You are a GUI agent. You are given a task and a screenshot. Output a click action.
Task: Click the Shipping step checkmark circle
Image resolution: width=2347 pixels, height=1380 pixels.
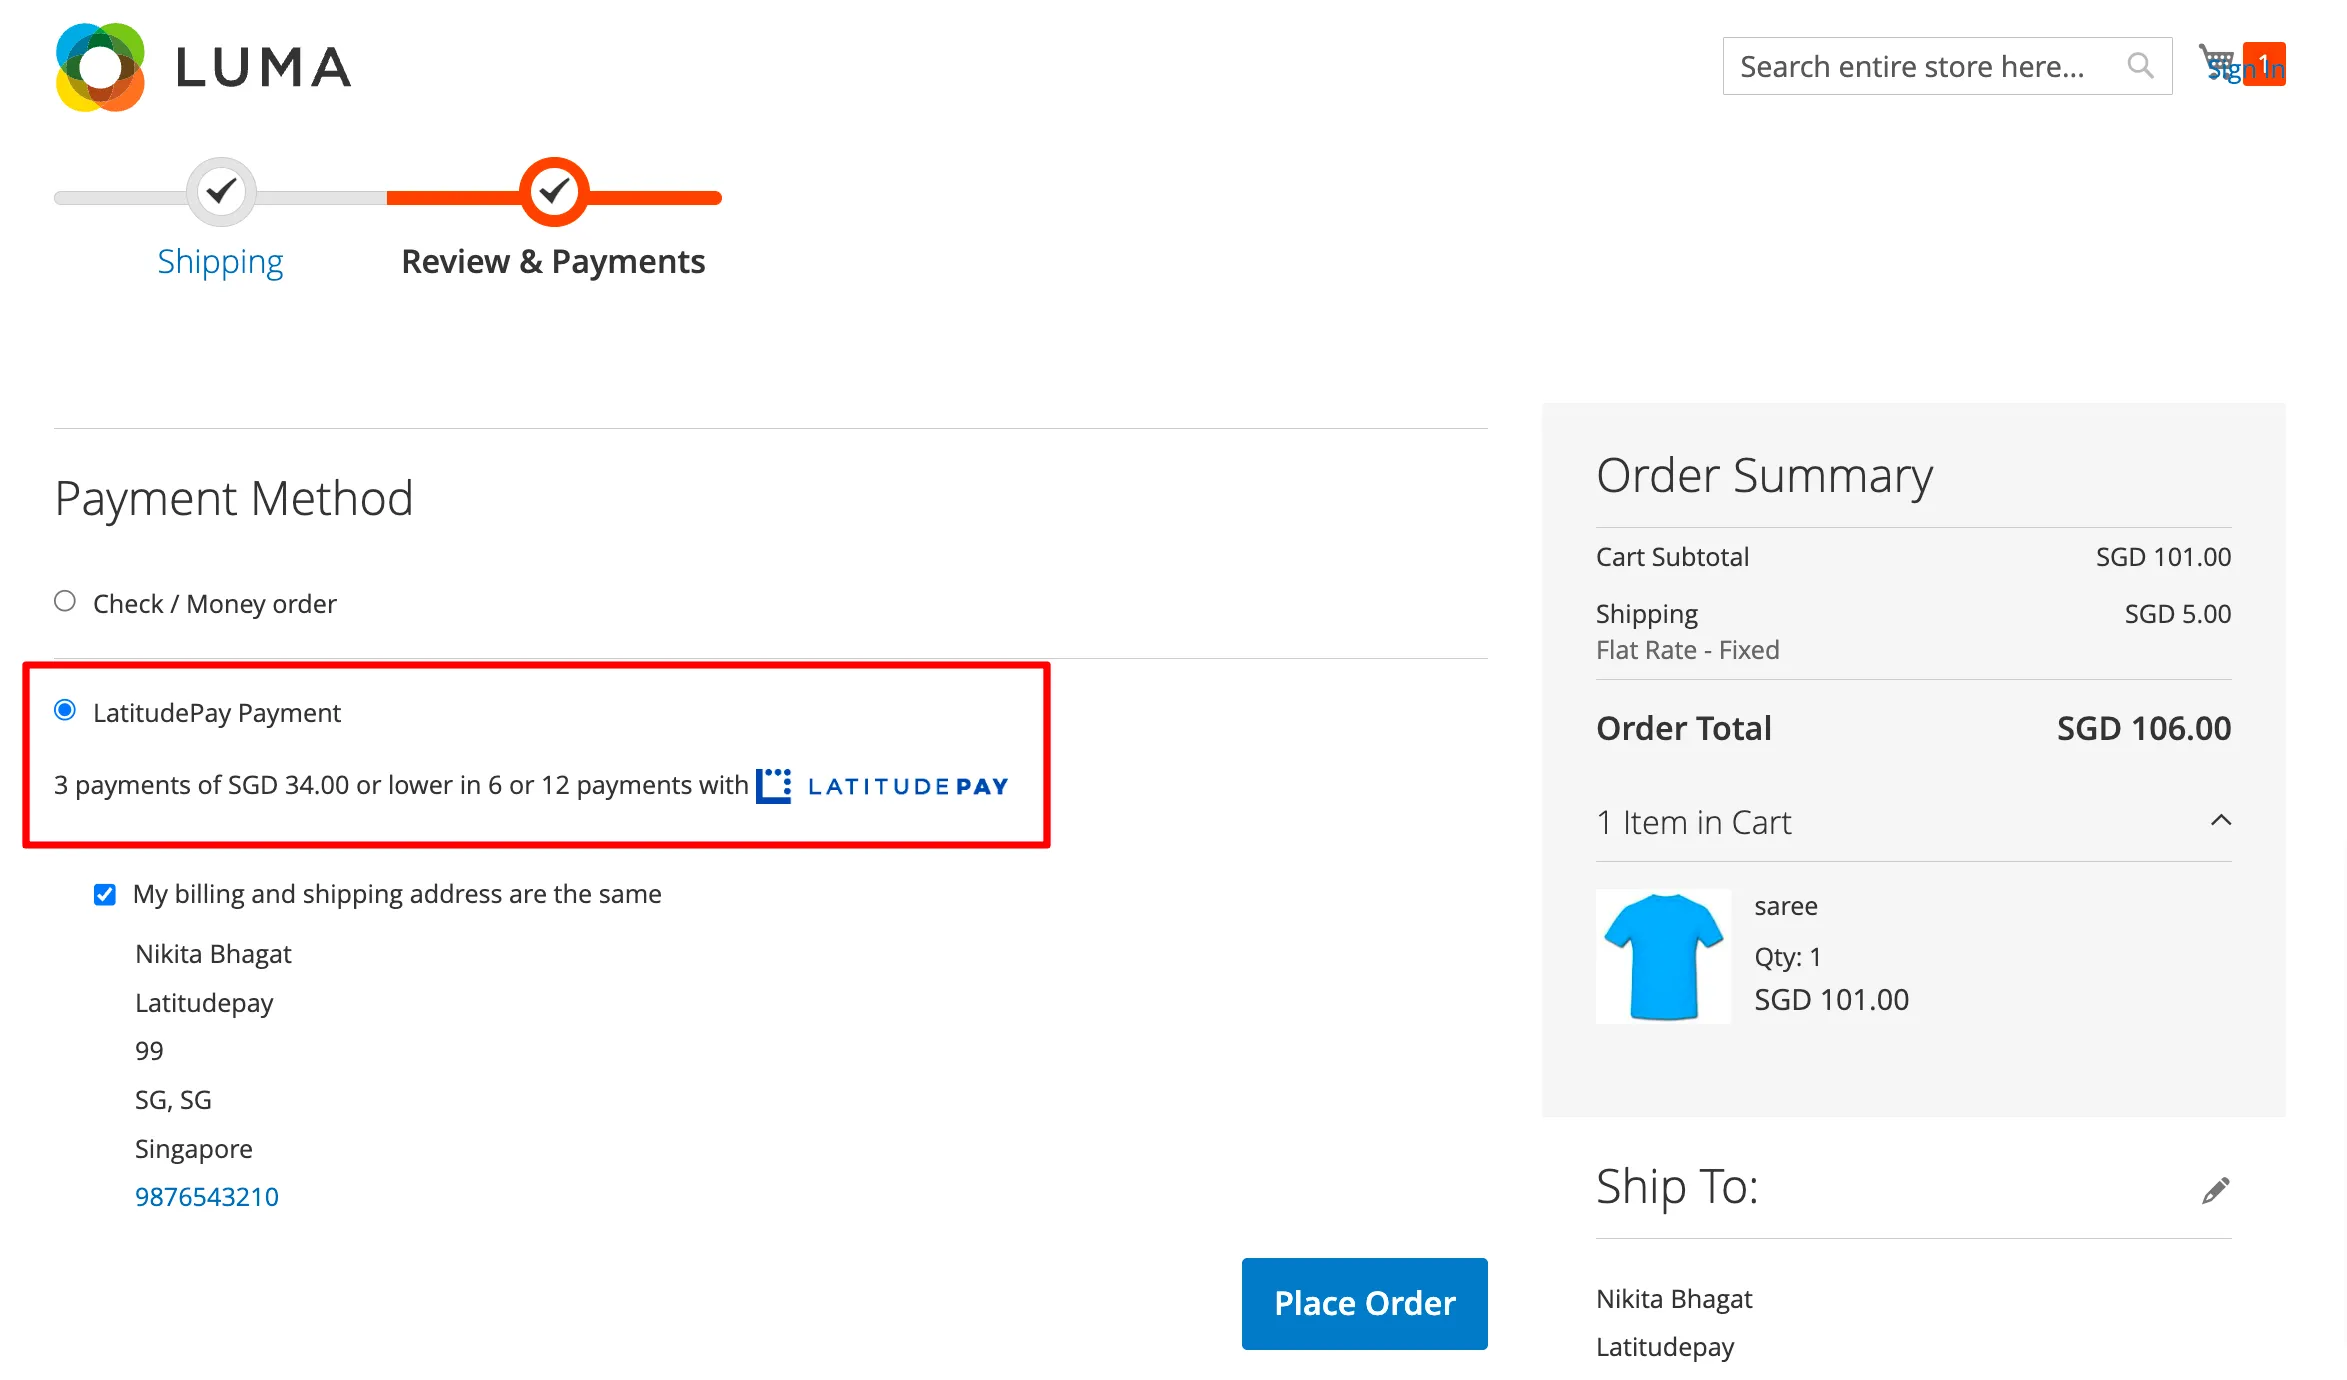tap(221, 191)
